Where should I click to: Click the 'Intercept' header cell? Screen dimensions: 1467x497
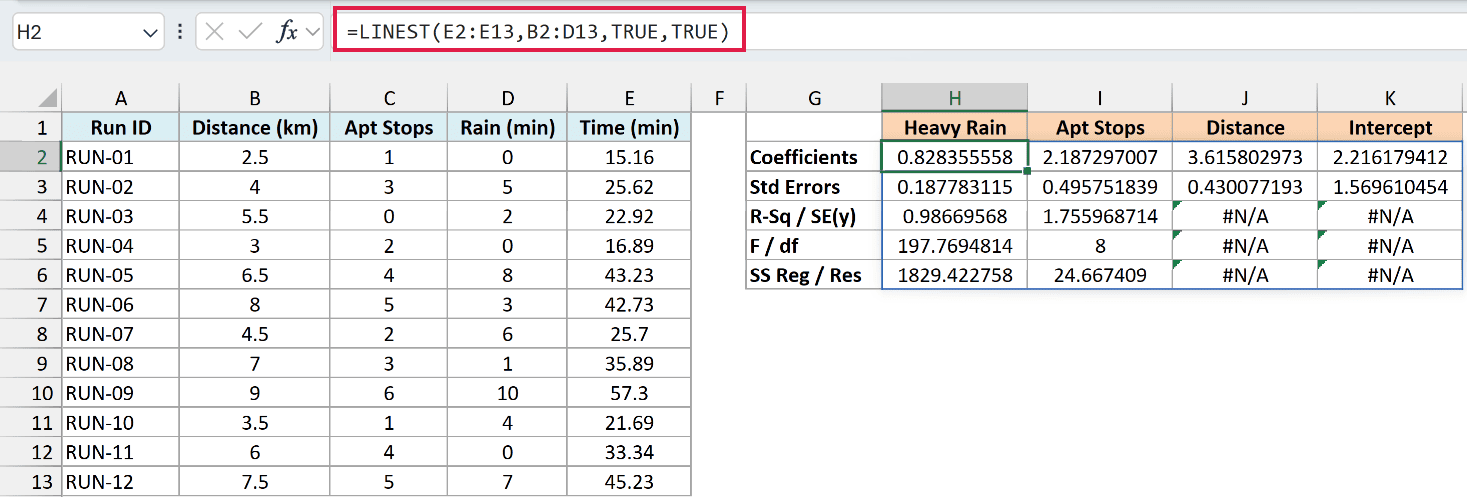click(x=1390, y=127)
